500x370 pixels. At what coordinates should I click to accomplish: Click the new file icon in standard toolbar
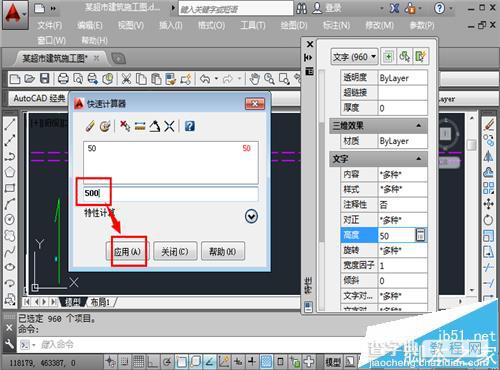click(15, 79)
